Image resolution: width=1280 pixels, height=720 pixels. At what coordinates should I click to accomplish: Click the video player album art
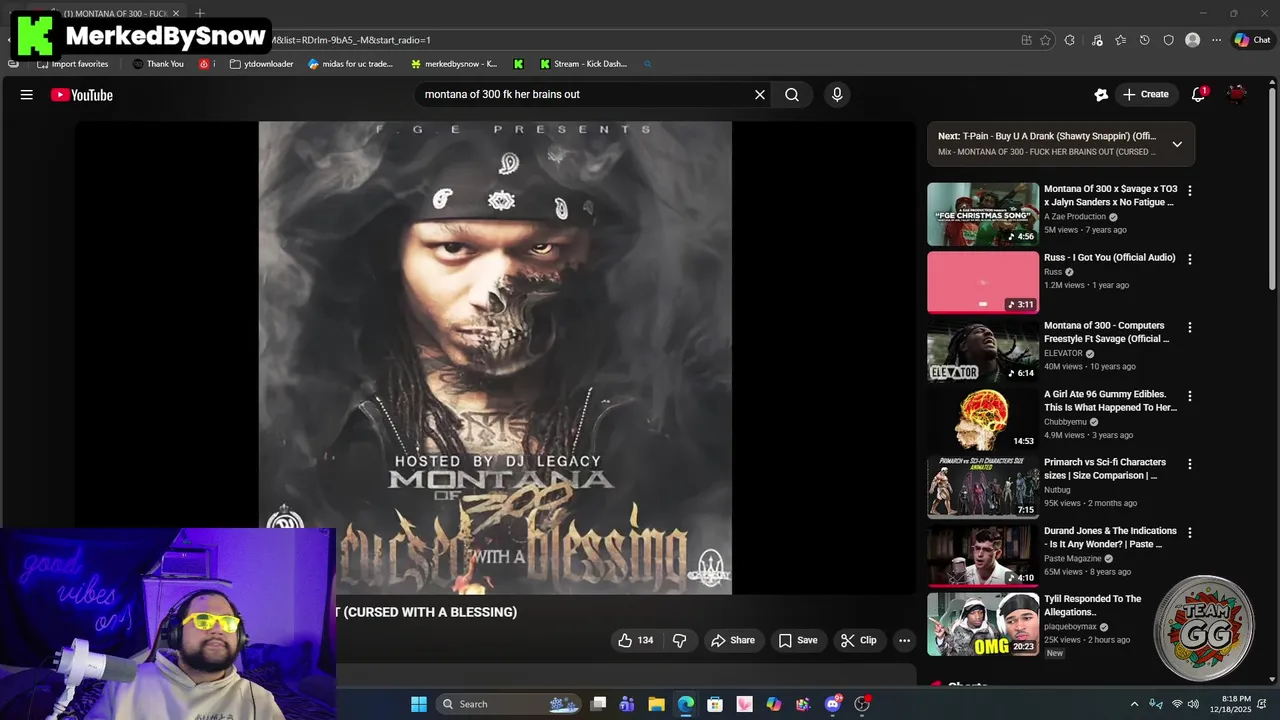coord(495,358)
